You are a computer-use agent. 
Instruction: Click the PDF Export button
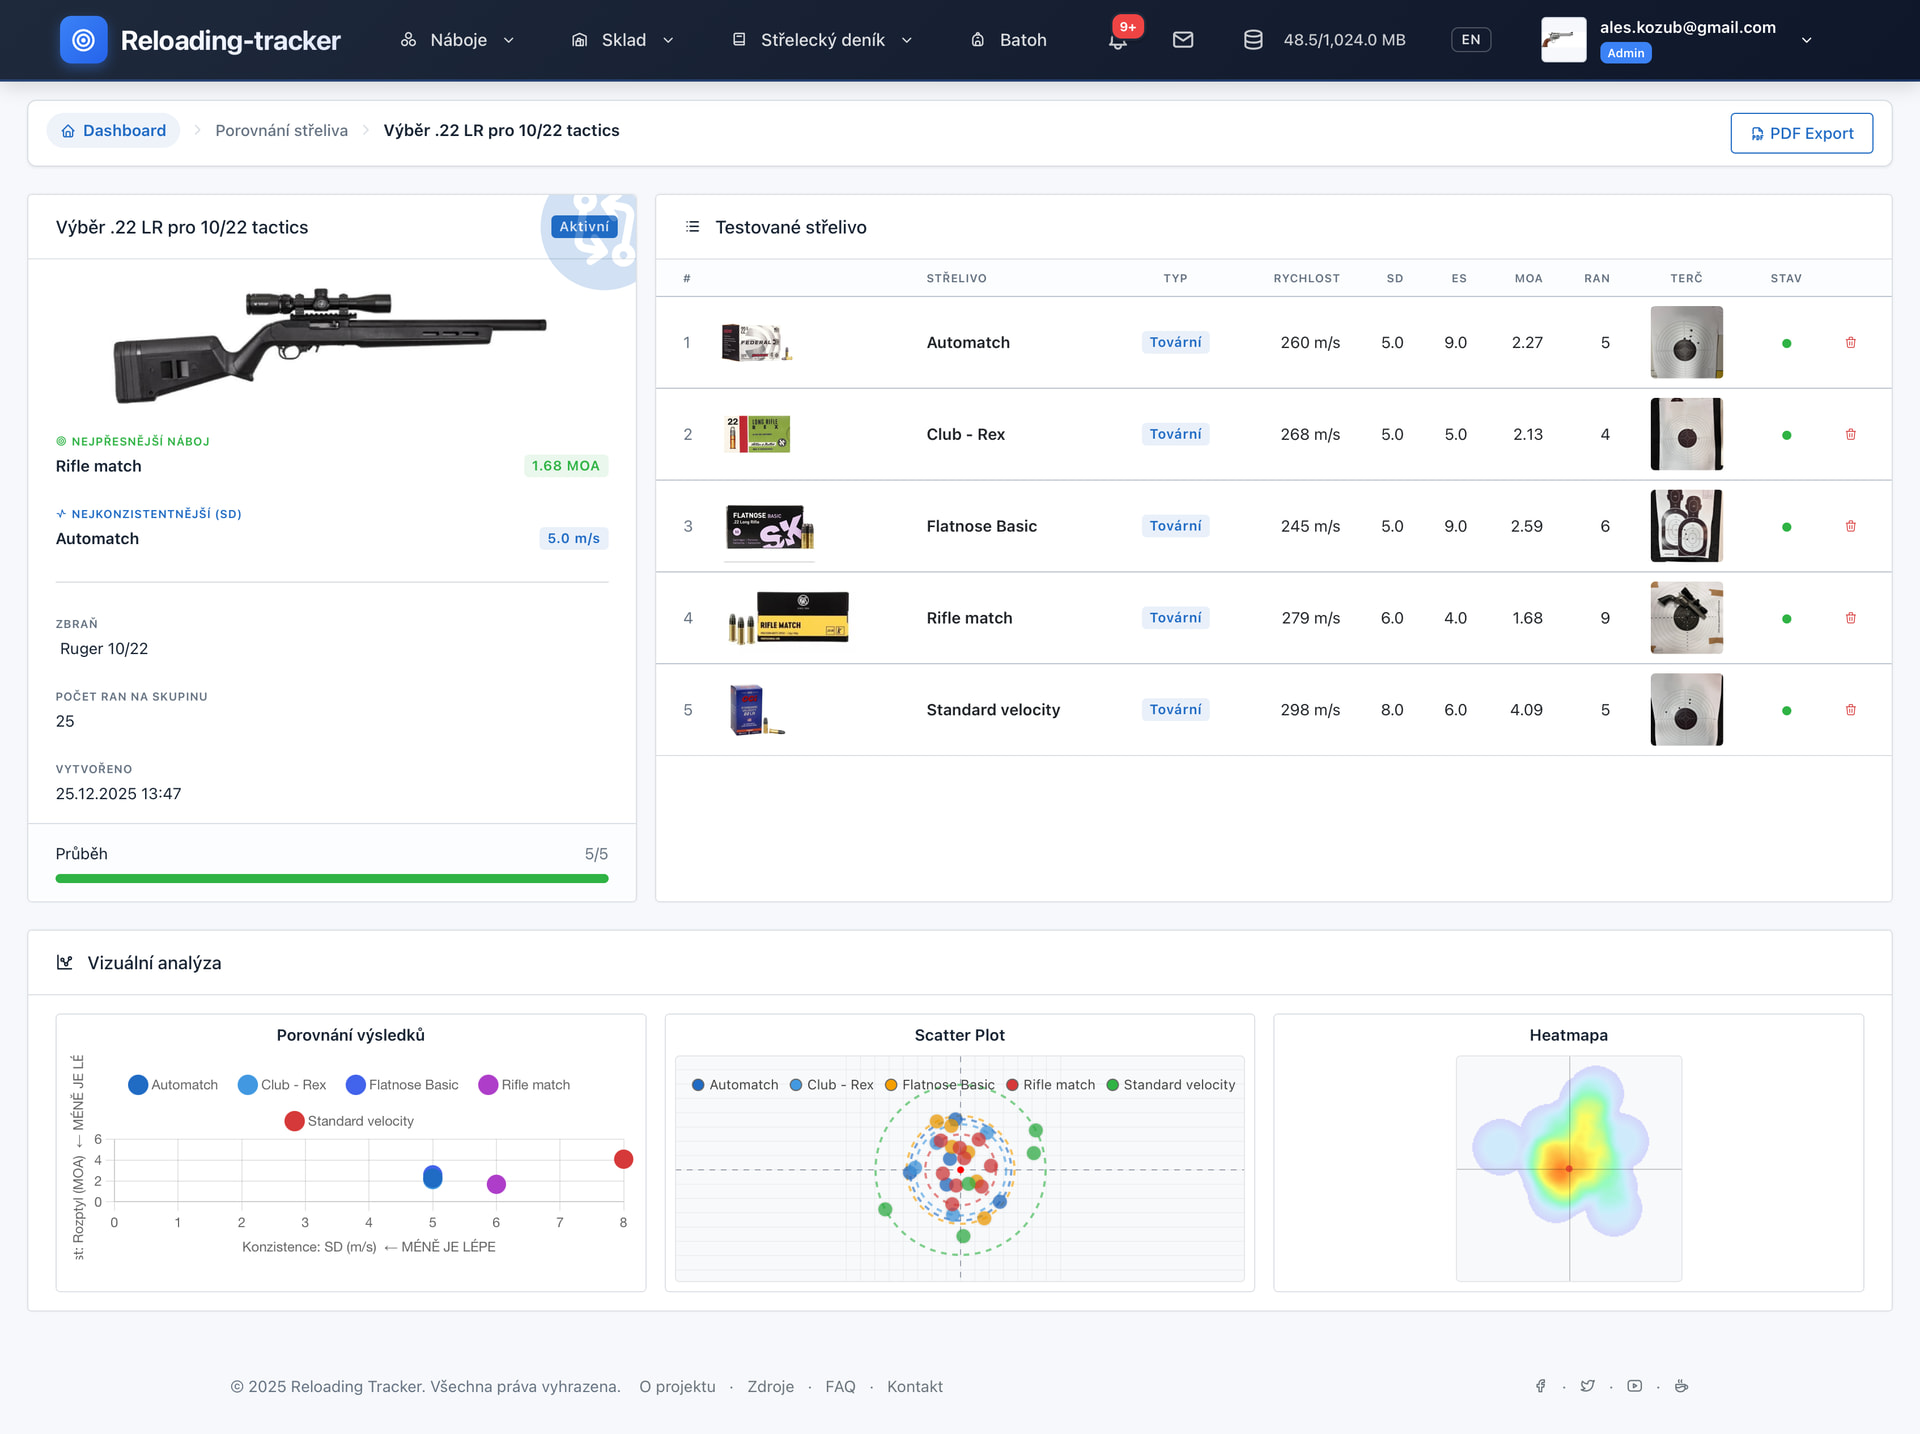click(x=1801, y=133)
